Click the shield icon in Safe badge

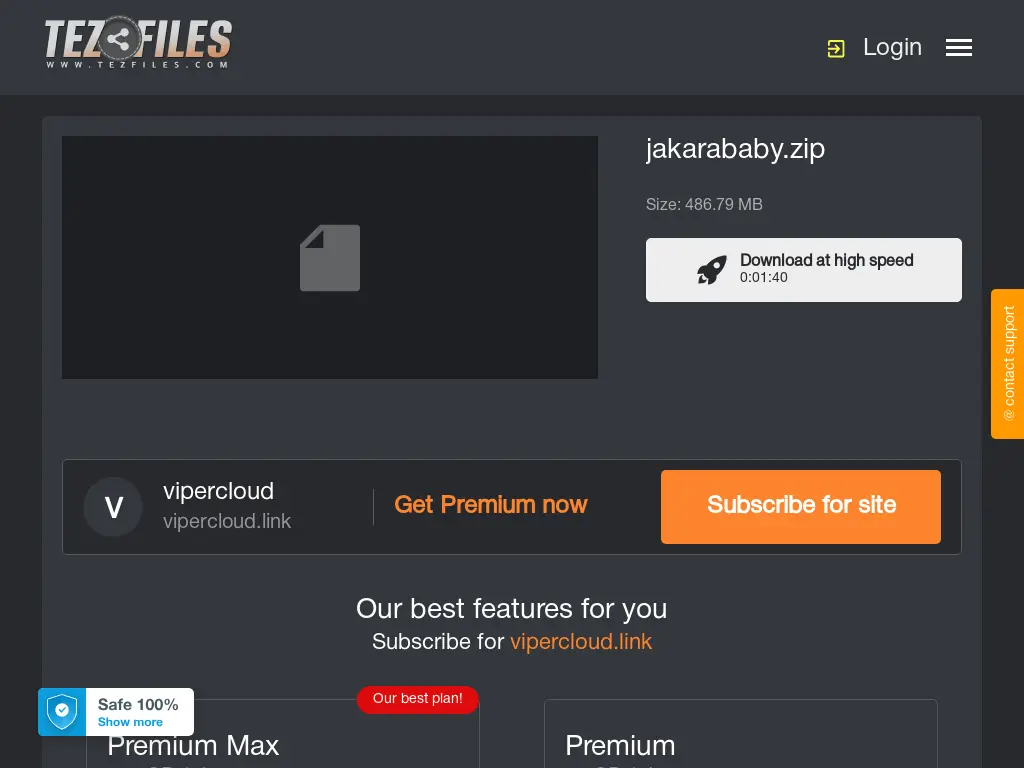point(62,711)
